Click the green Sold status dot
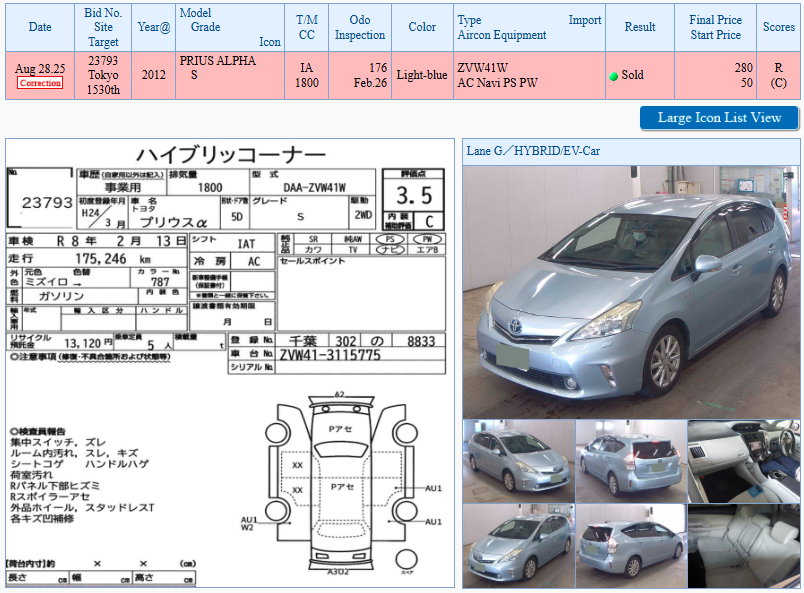804x593 pixels. pyautogui.click(x=614, y=76)
